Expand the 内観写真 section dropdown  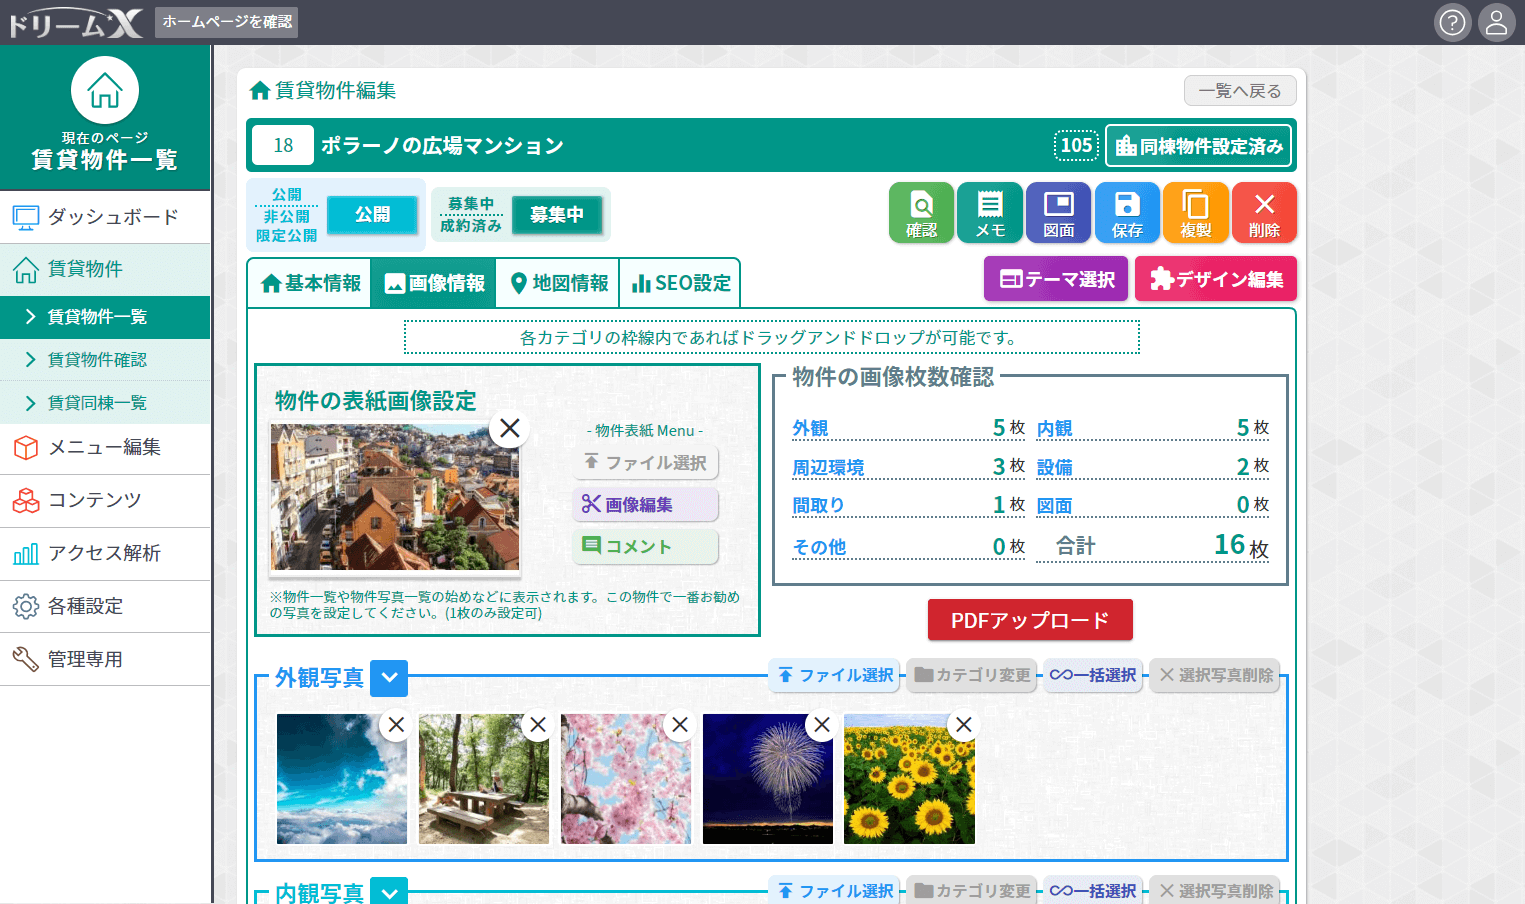(389, 891)
